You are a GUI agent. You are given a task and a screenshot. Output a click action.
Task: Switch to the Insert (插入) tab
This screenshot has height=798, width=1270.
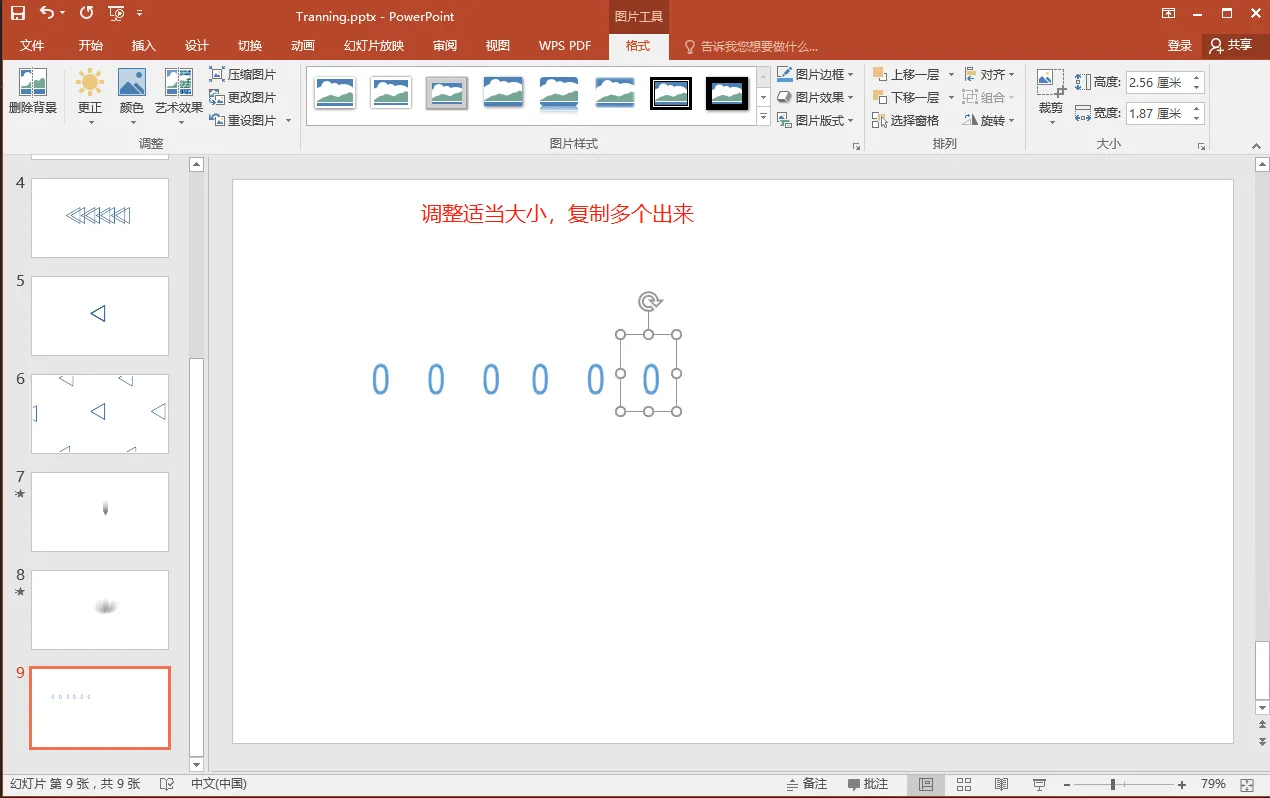[144, 46]
